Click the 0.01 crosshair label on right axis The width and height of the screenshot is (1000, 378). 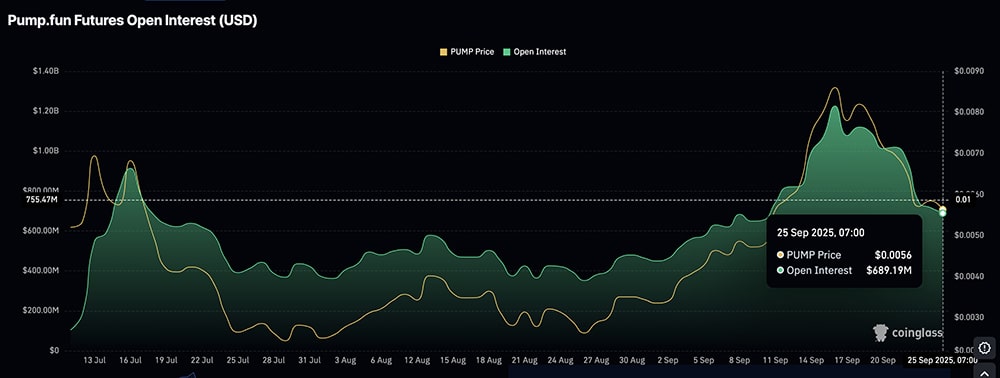coord(962,200)
